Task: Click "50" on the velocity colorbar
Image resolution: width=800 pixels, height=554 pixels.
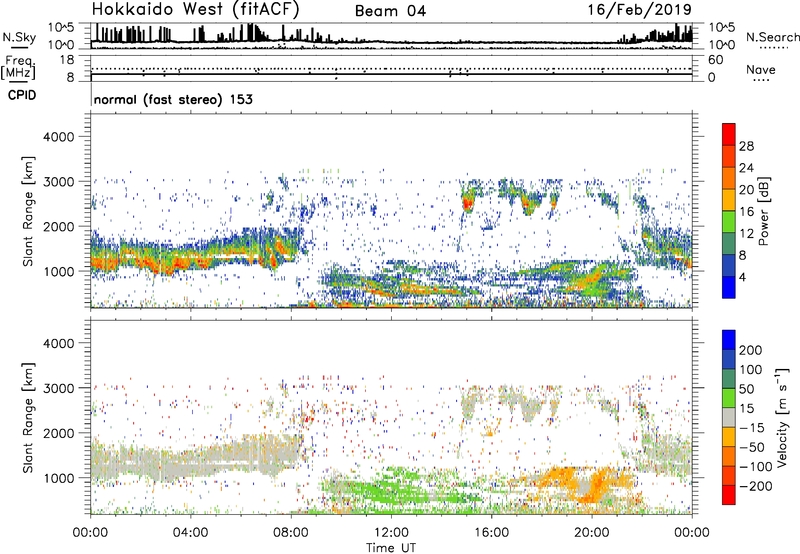Action: coord(746,389)
